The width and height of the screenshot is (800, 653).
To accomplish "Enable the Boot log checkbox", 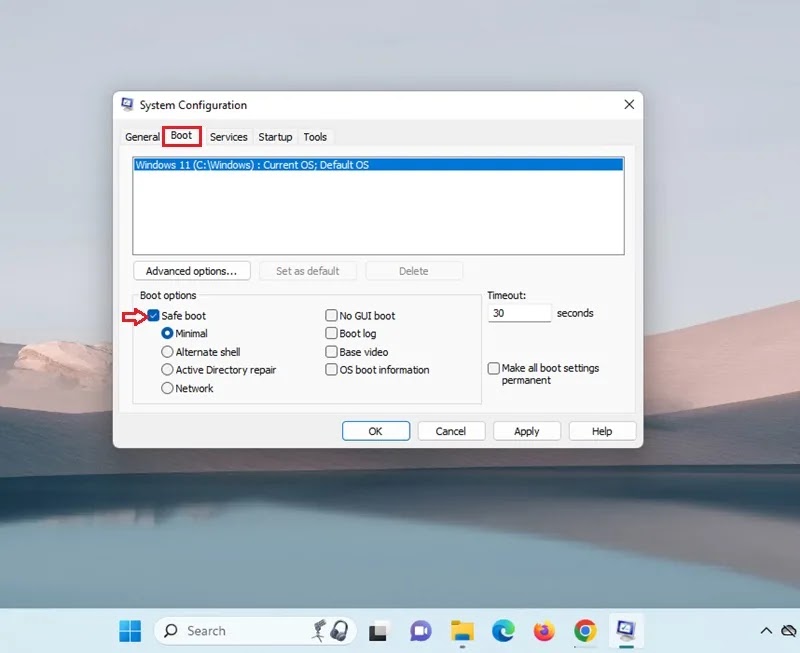I will tap(331, 333).
